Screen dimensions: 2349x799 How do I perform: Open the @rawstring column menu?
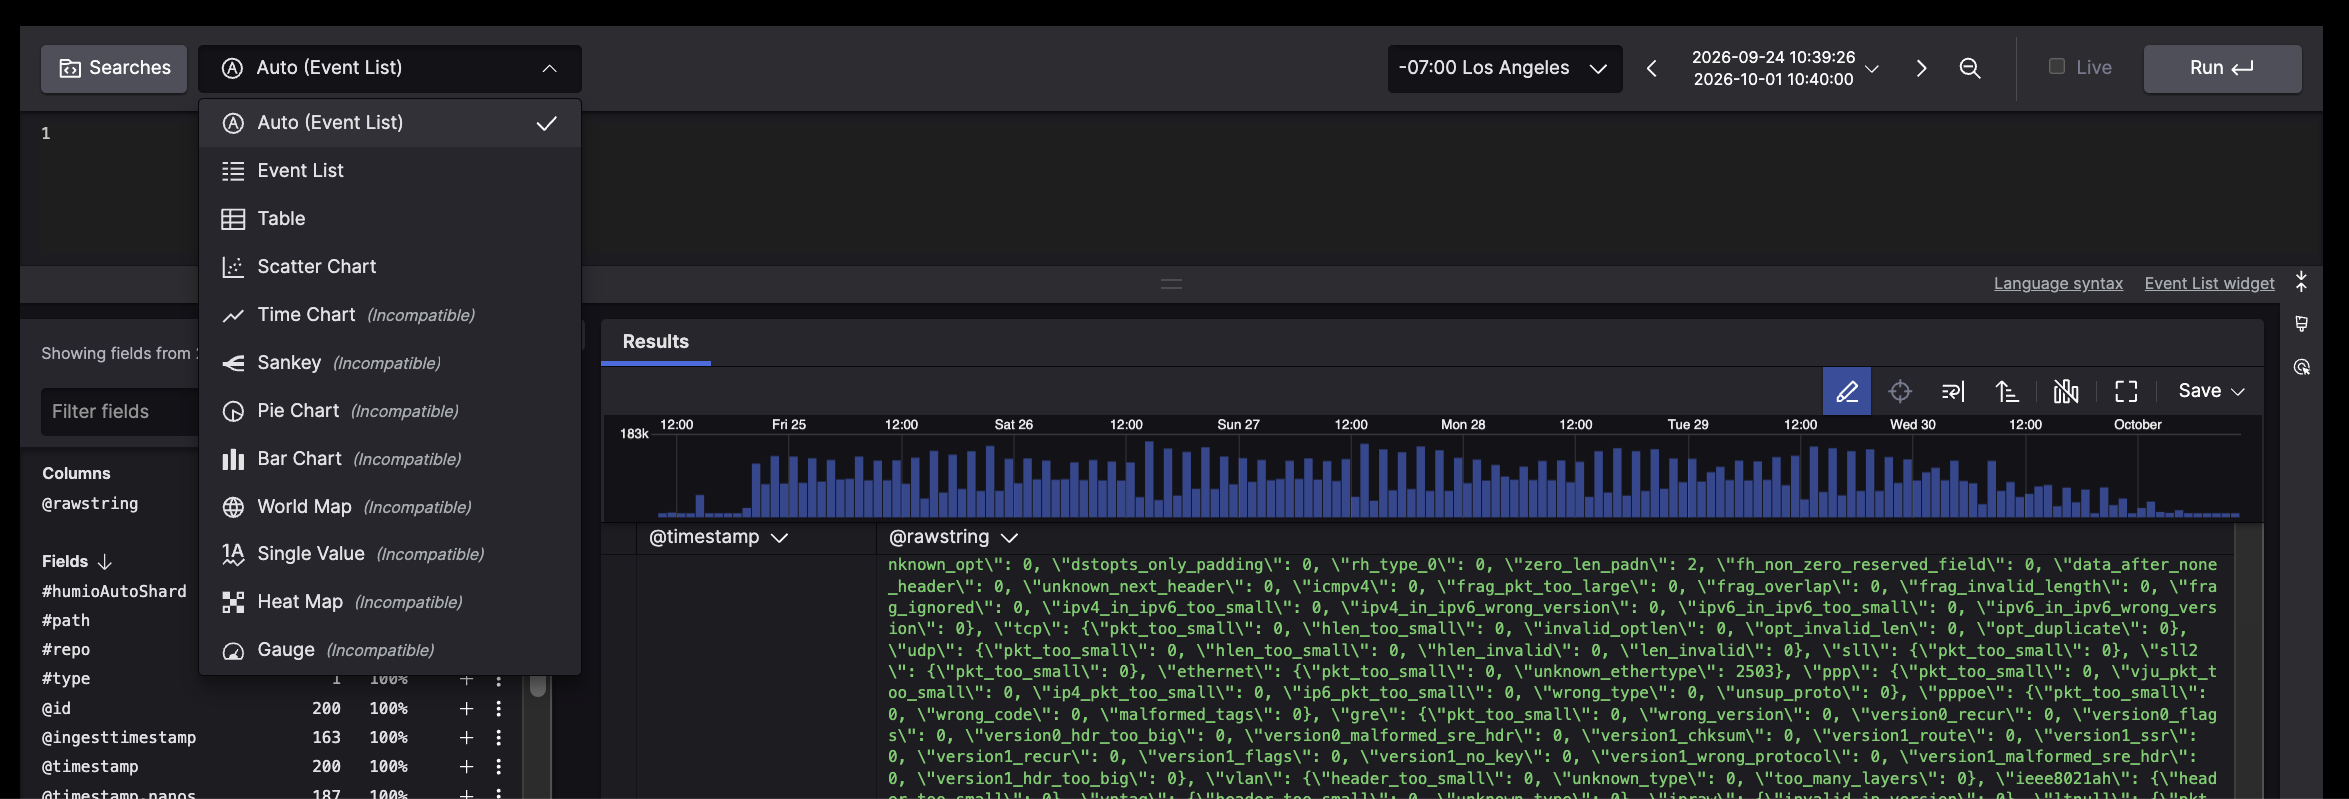(x=1009, y=538)
